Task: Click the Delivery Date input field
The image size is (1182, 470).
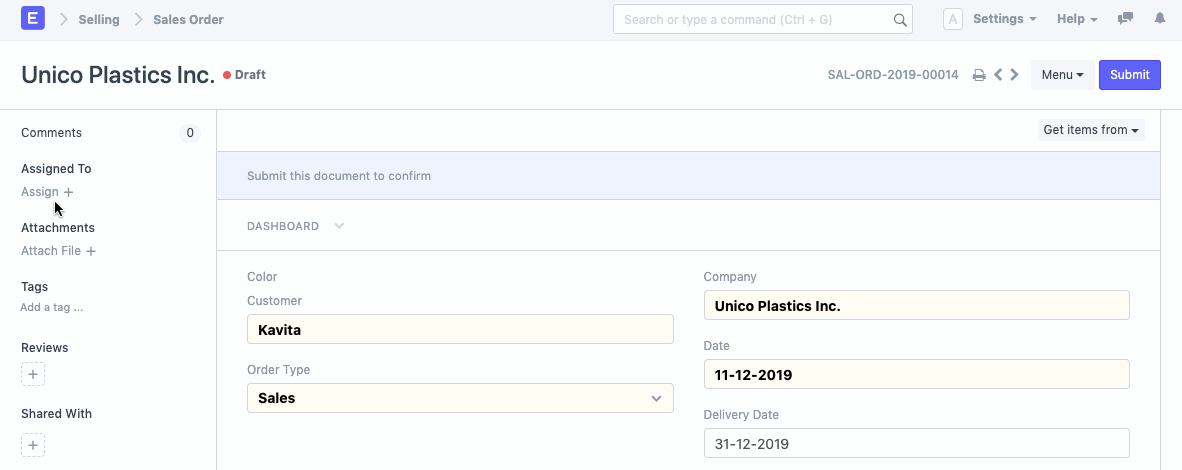Action: pyautogui.click(x=916, y=443)
